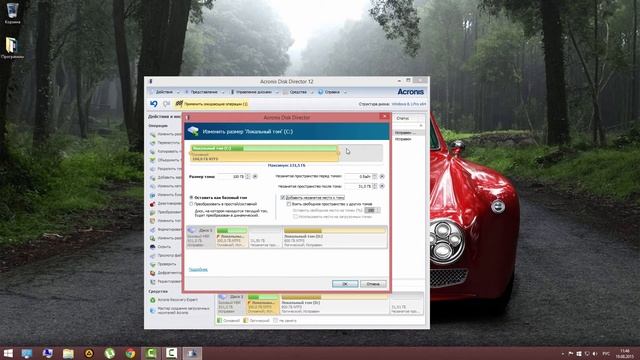Image resolution: width=640 pixels, height=360 pixels.
Task: Open the green uTorrent taskbar icon
Action: pos(109,353)
